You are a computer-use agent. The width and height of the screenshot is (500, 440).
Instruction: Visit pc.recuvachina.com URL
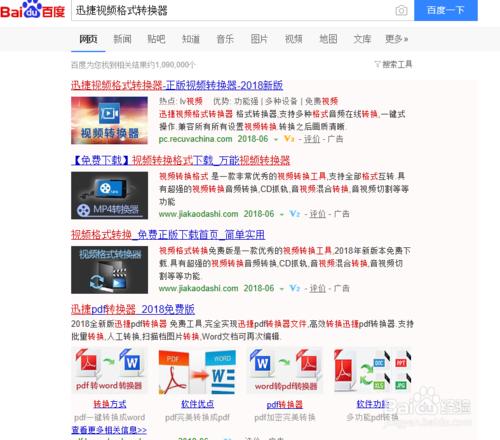point(195,139)
